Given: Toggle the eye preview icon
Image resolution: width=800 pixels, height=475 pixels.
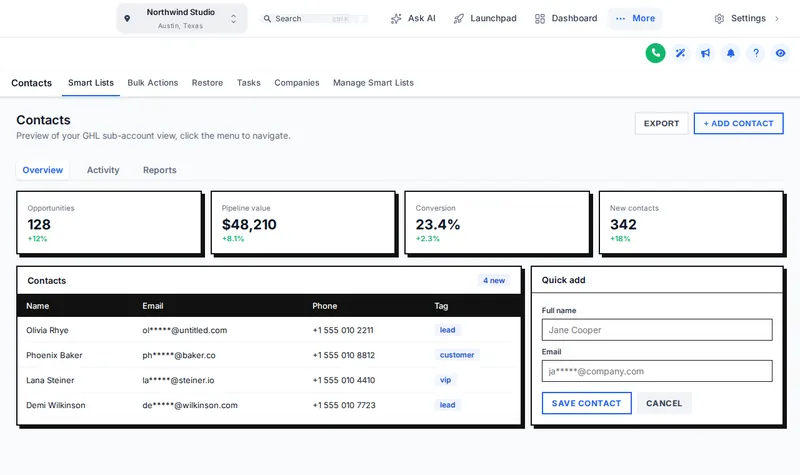Looking at the screenshot, I should point(781,53).
